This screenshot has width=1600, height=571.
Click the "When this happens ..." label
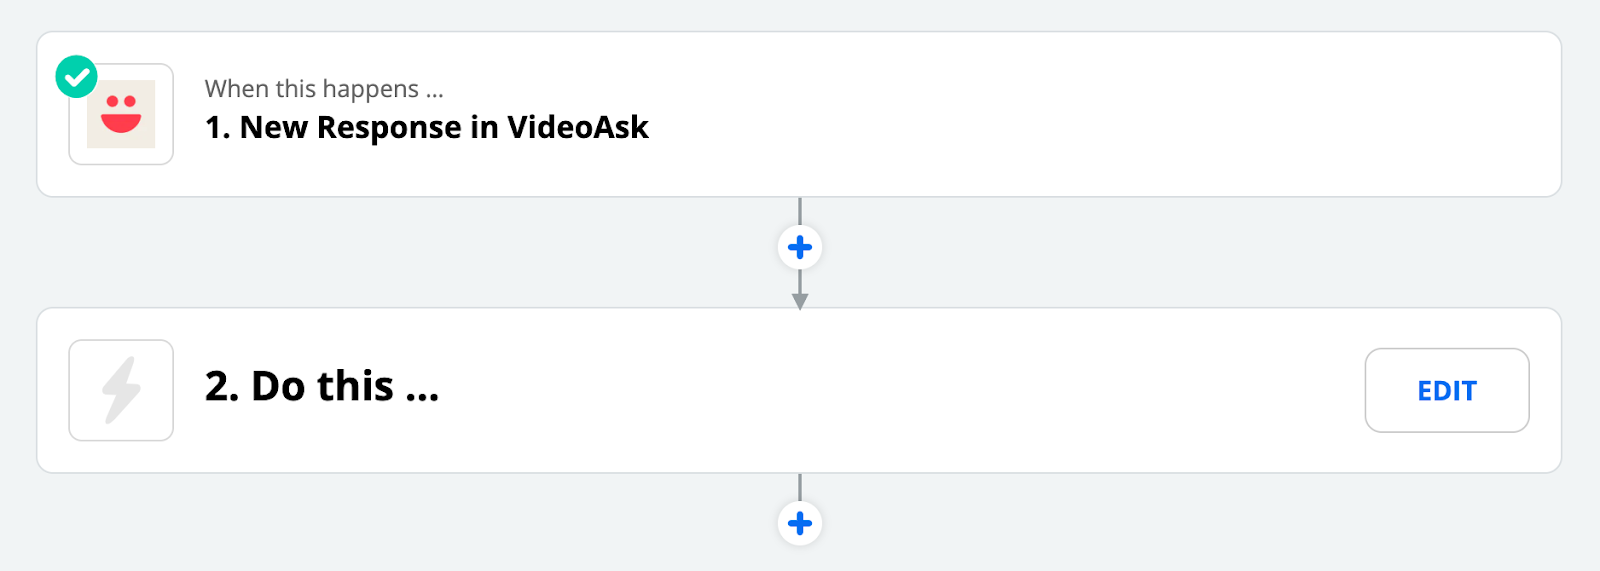324,89
